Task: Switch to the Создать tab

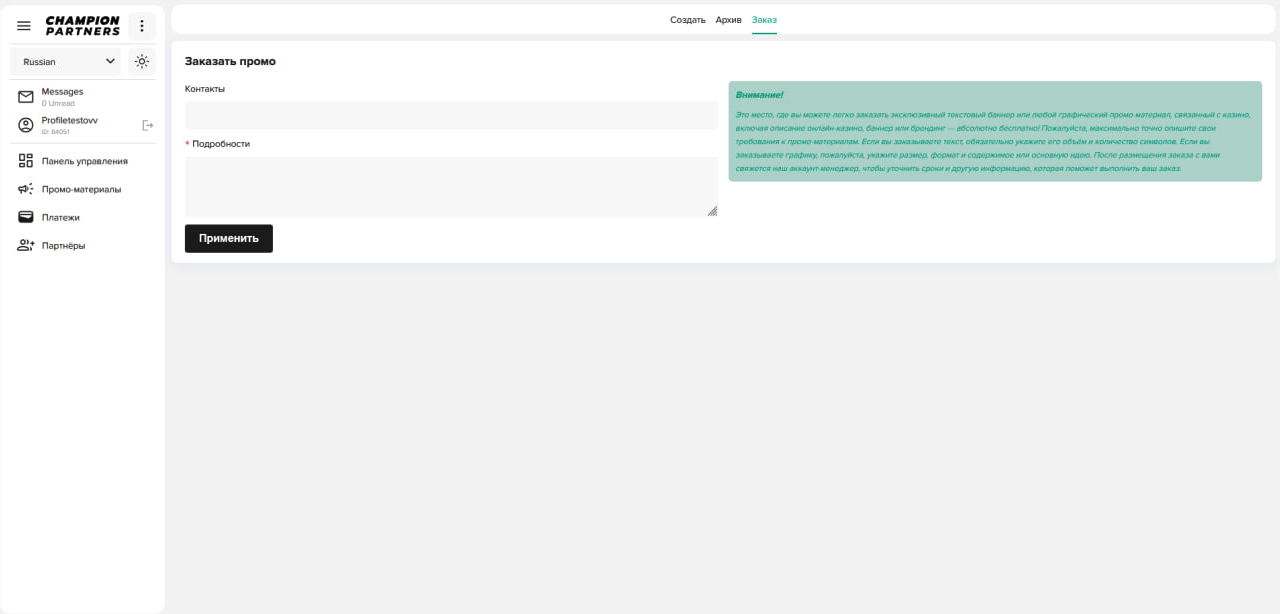Action: tap(687, 20)
